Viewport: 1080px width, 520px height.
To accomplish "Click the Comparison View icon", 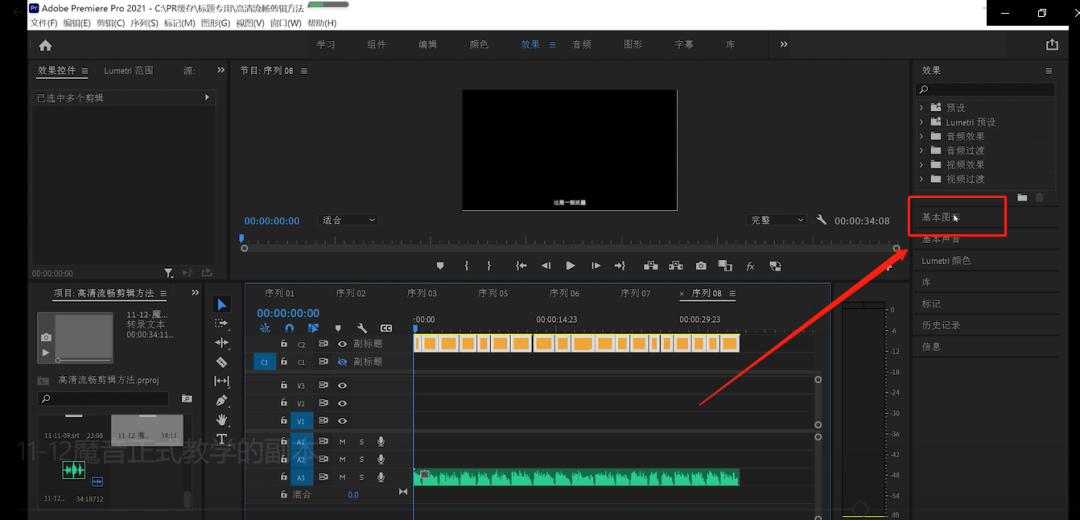I will click(725, 266).
